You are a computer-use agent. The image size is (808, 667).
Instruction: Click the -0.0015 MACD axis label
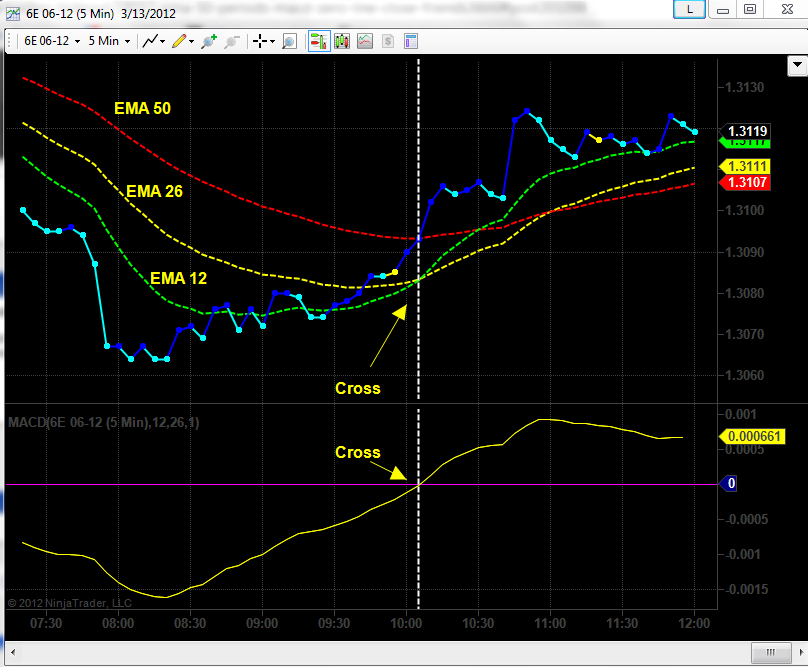click(x=746, y=589)
